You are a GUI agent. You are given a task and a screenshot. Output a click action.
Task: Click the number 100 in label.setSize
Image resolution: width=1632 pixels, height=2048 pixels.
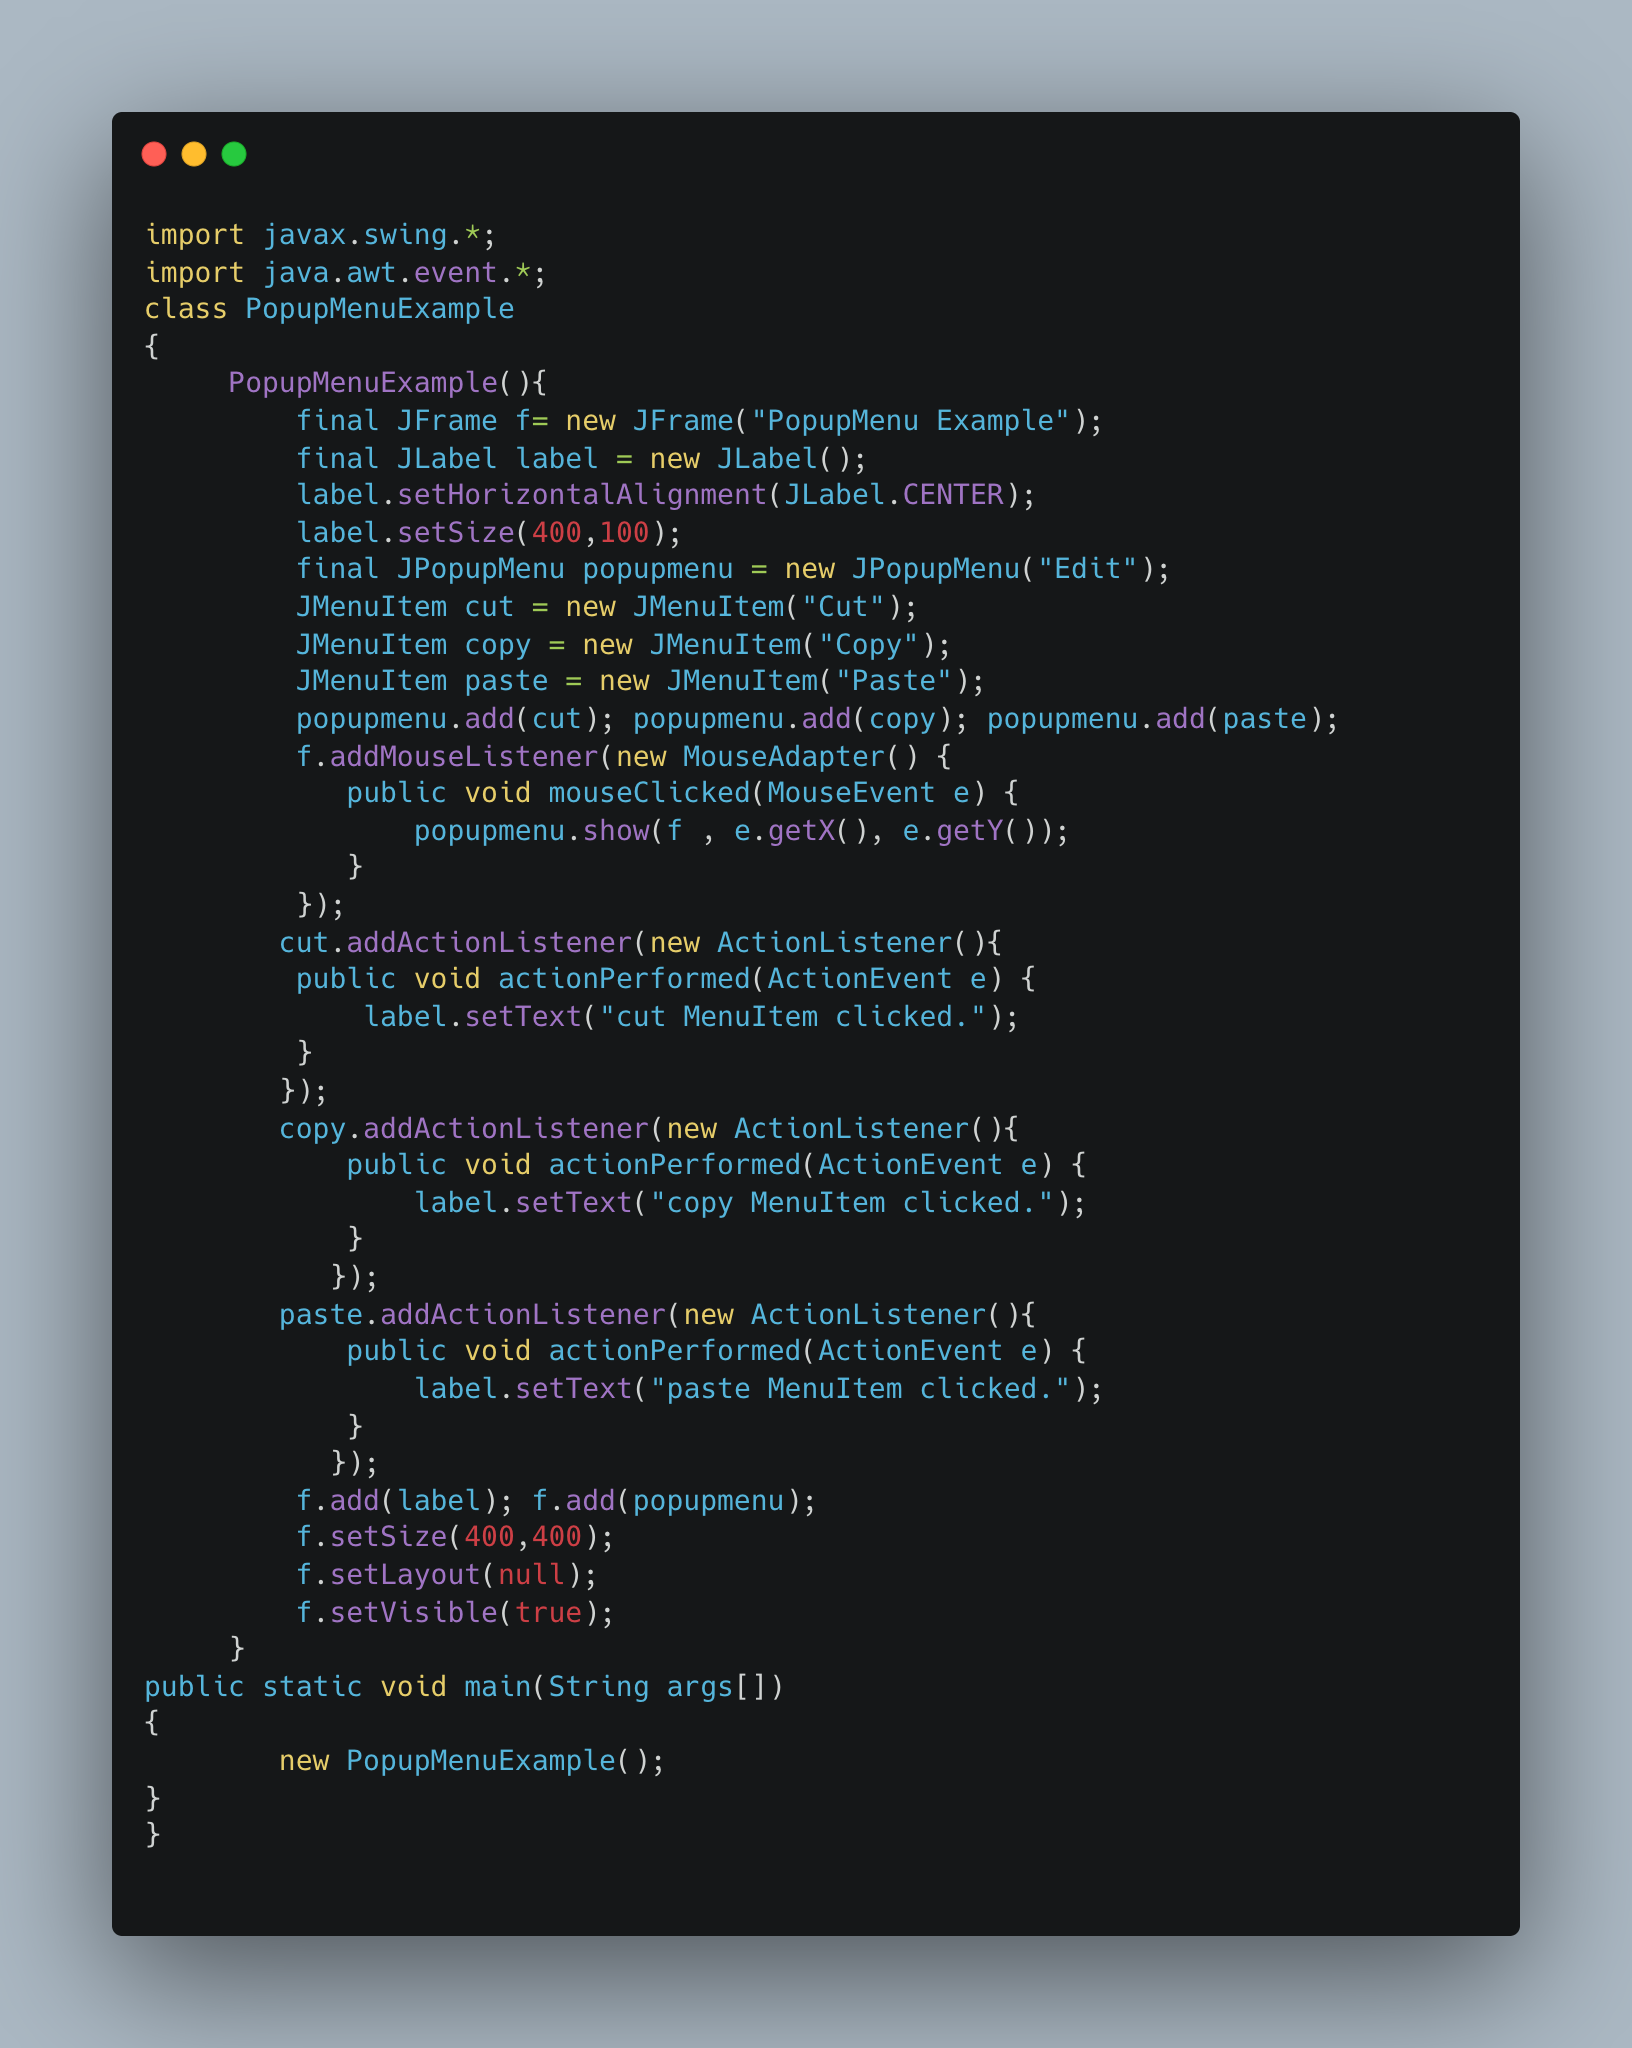pos(625,532)
